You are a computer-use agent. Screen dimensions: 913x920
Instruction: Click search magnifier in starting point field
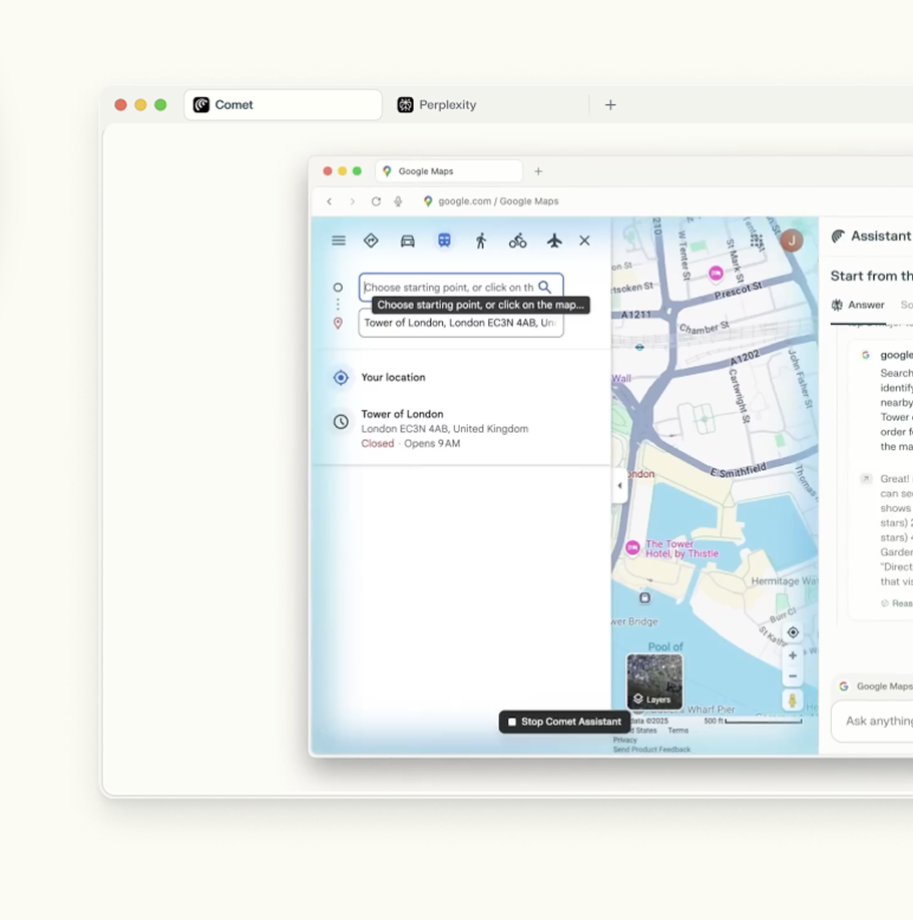tap(545, 287)
